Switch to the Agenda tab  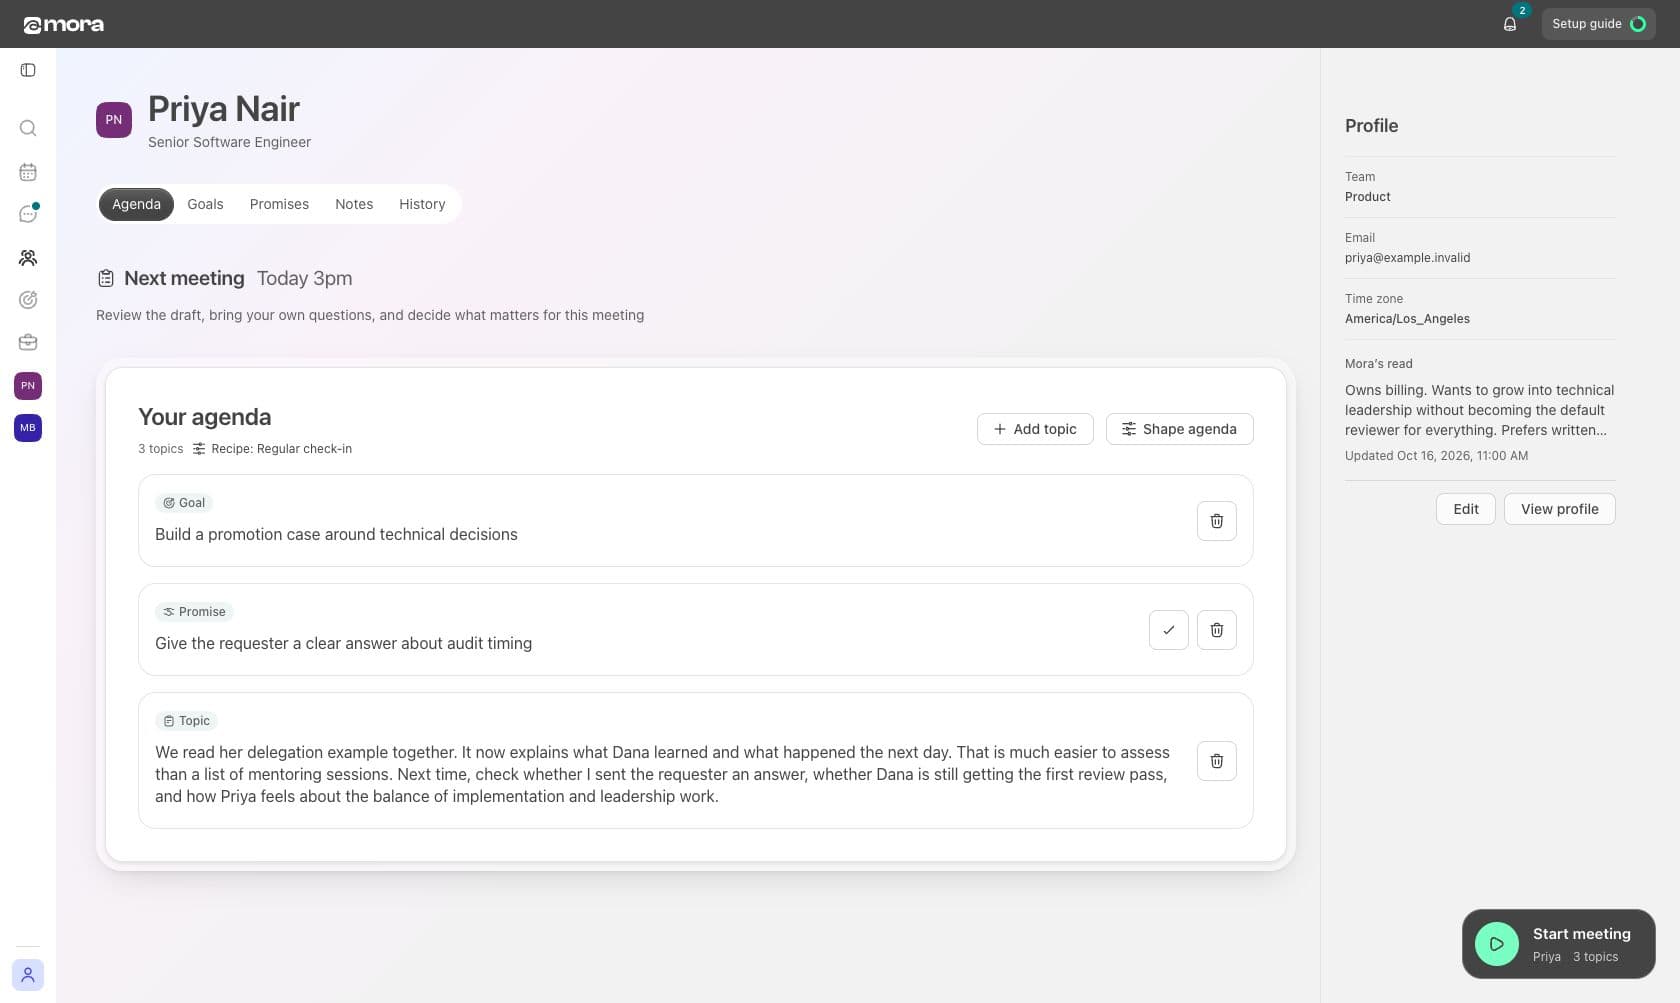click(136, 204)
